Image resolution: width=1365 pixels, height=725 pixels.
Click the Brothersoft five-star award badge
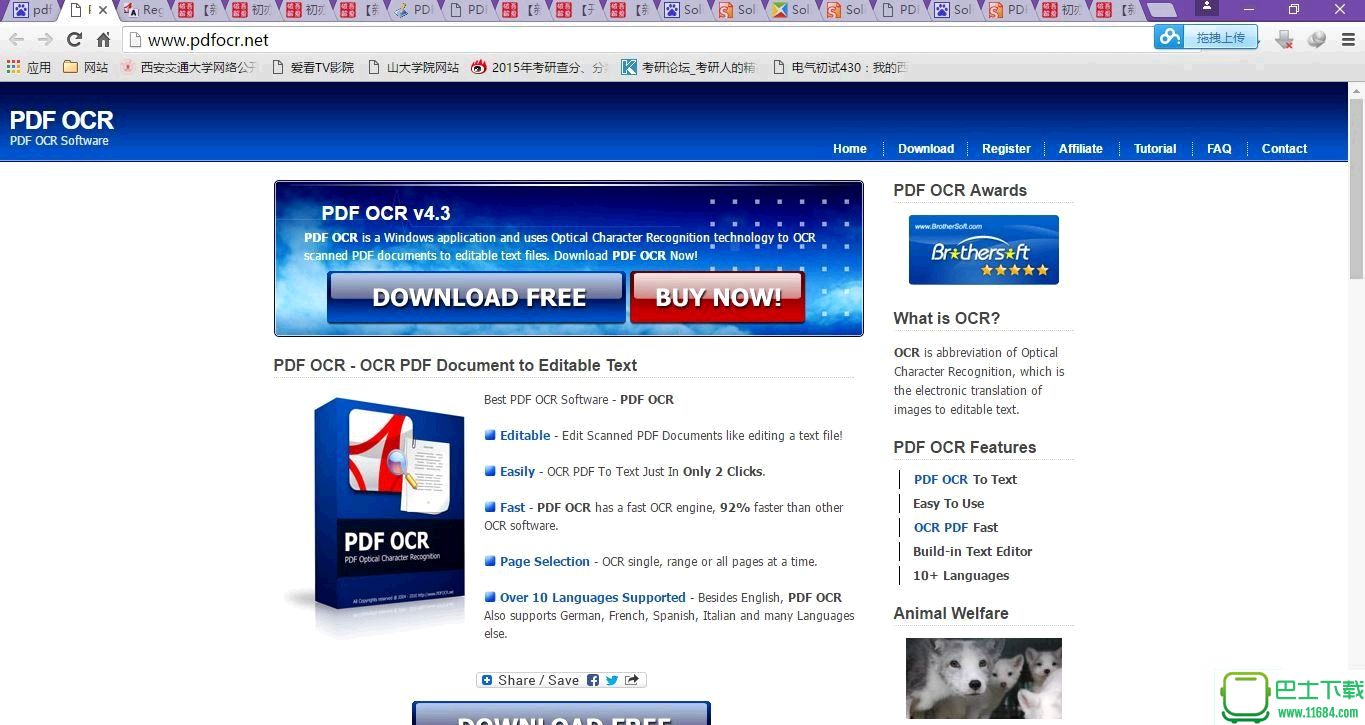(983, 250)
